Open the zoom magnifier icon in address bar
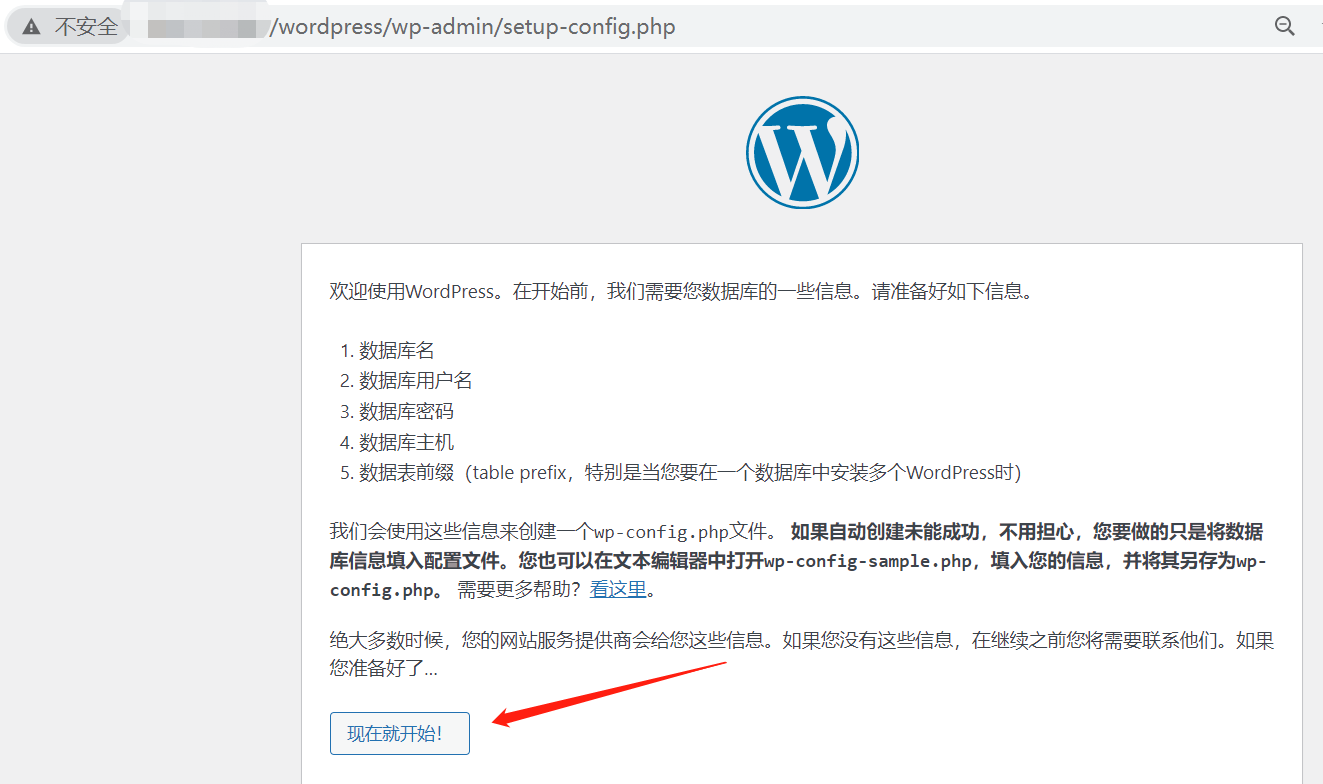 click(x=1285, y=26)
